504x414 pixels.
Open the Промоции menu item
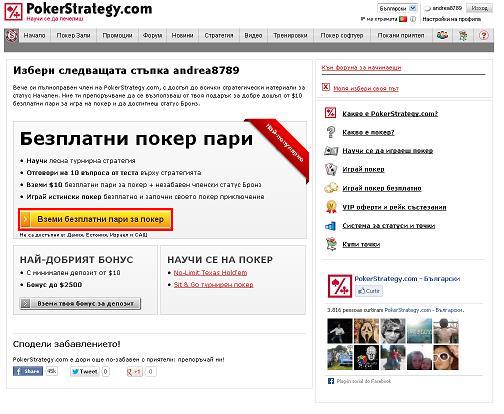117,35
